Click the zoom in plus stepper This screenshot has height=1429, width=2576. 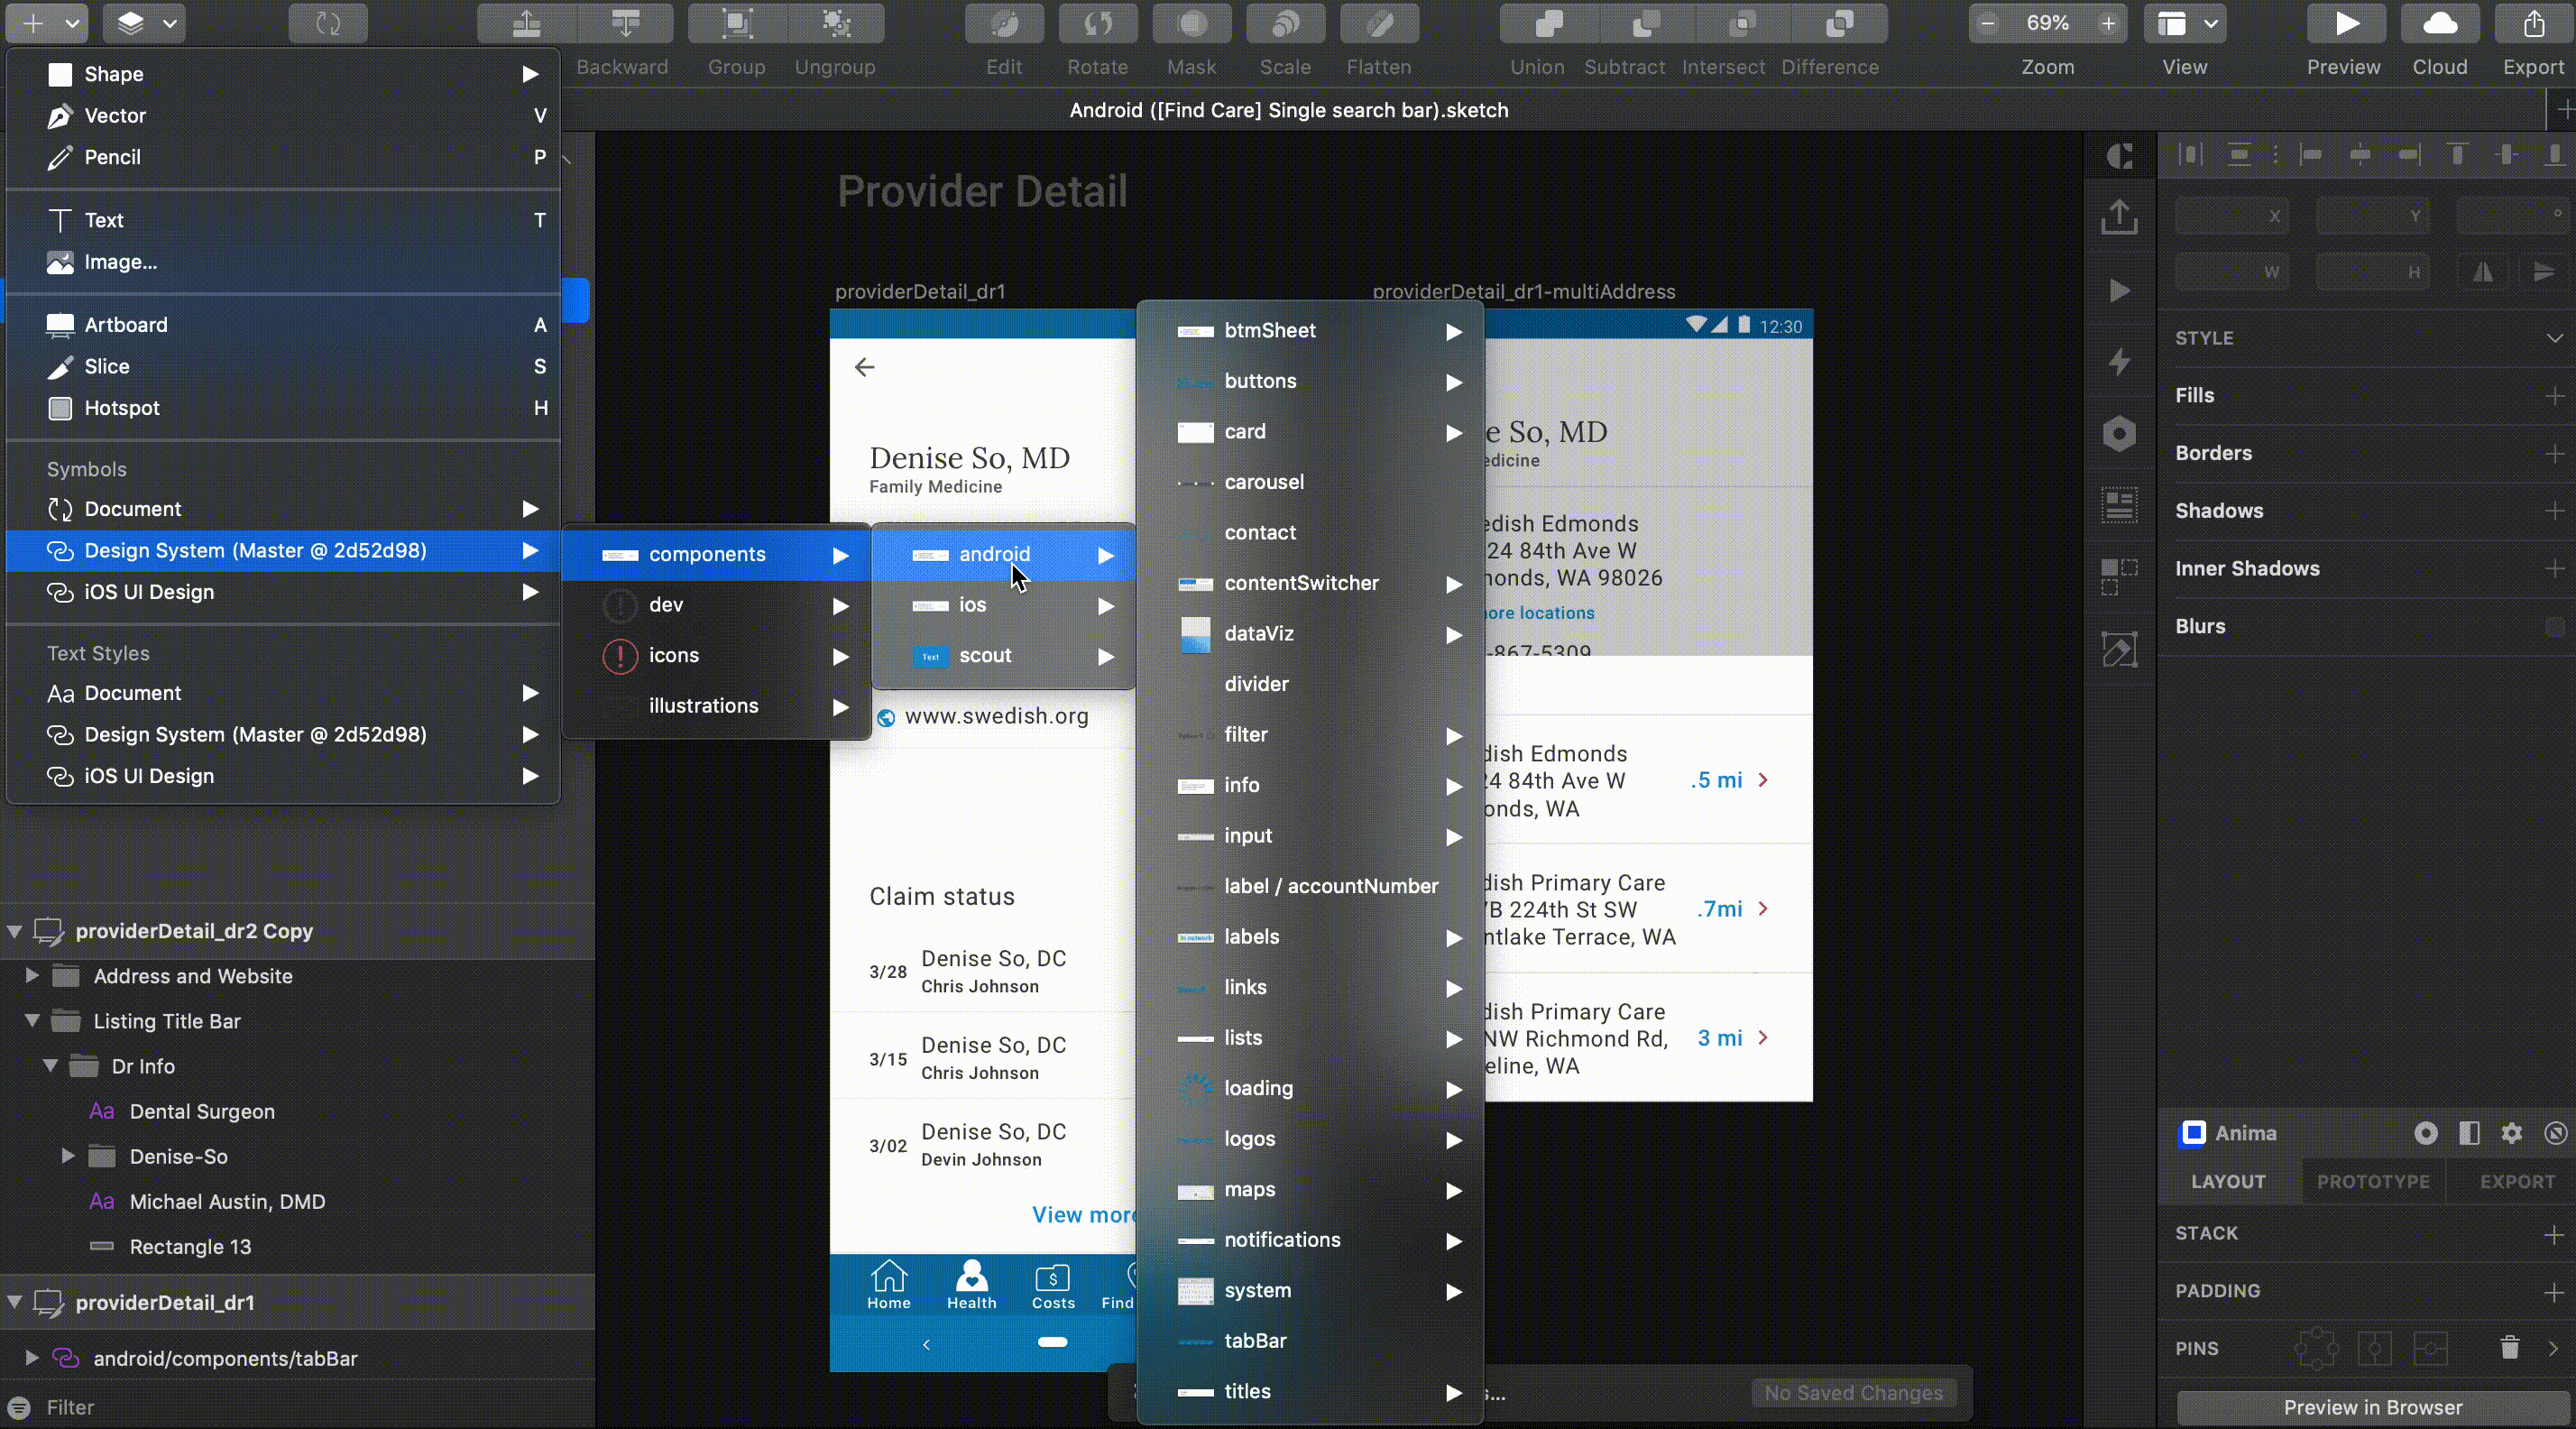point(2108,24)
